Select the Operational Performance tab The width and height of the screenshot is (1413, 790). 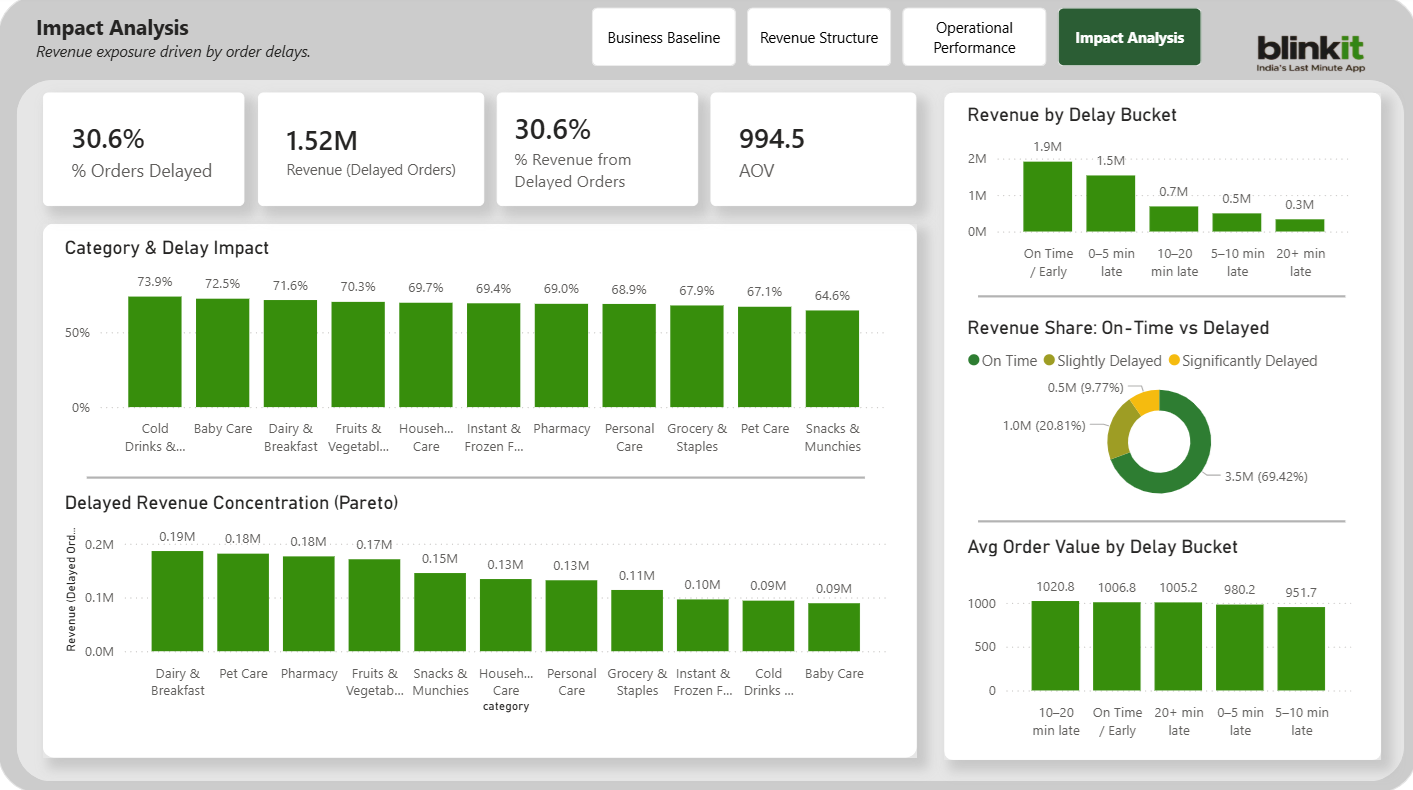[973, 36]
